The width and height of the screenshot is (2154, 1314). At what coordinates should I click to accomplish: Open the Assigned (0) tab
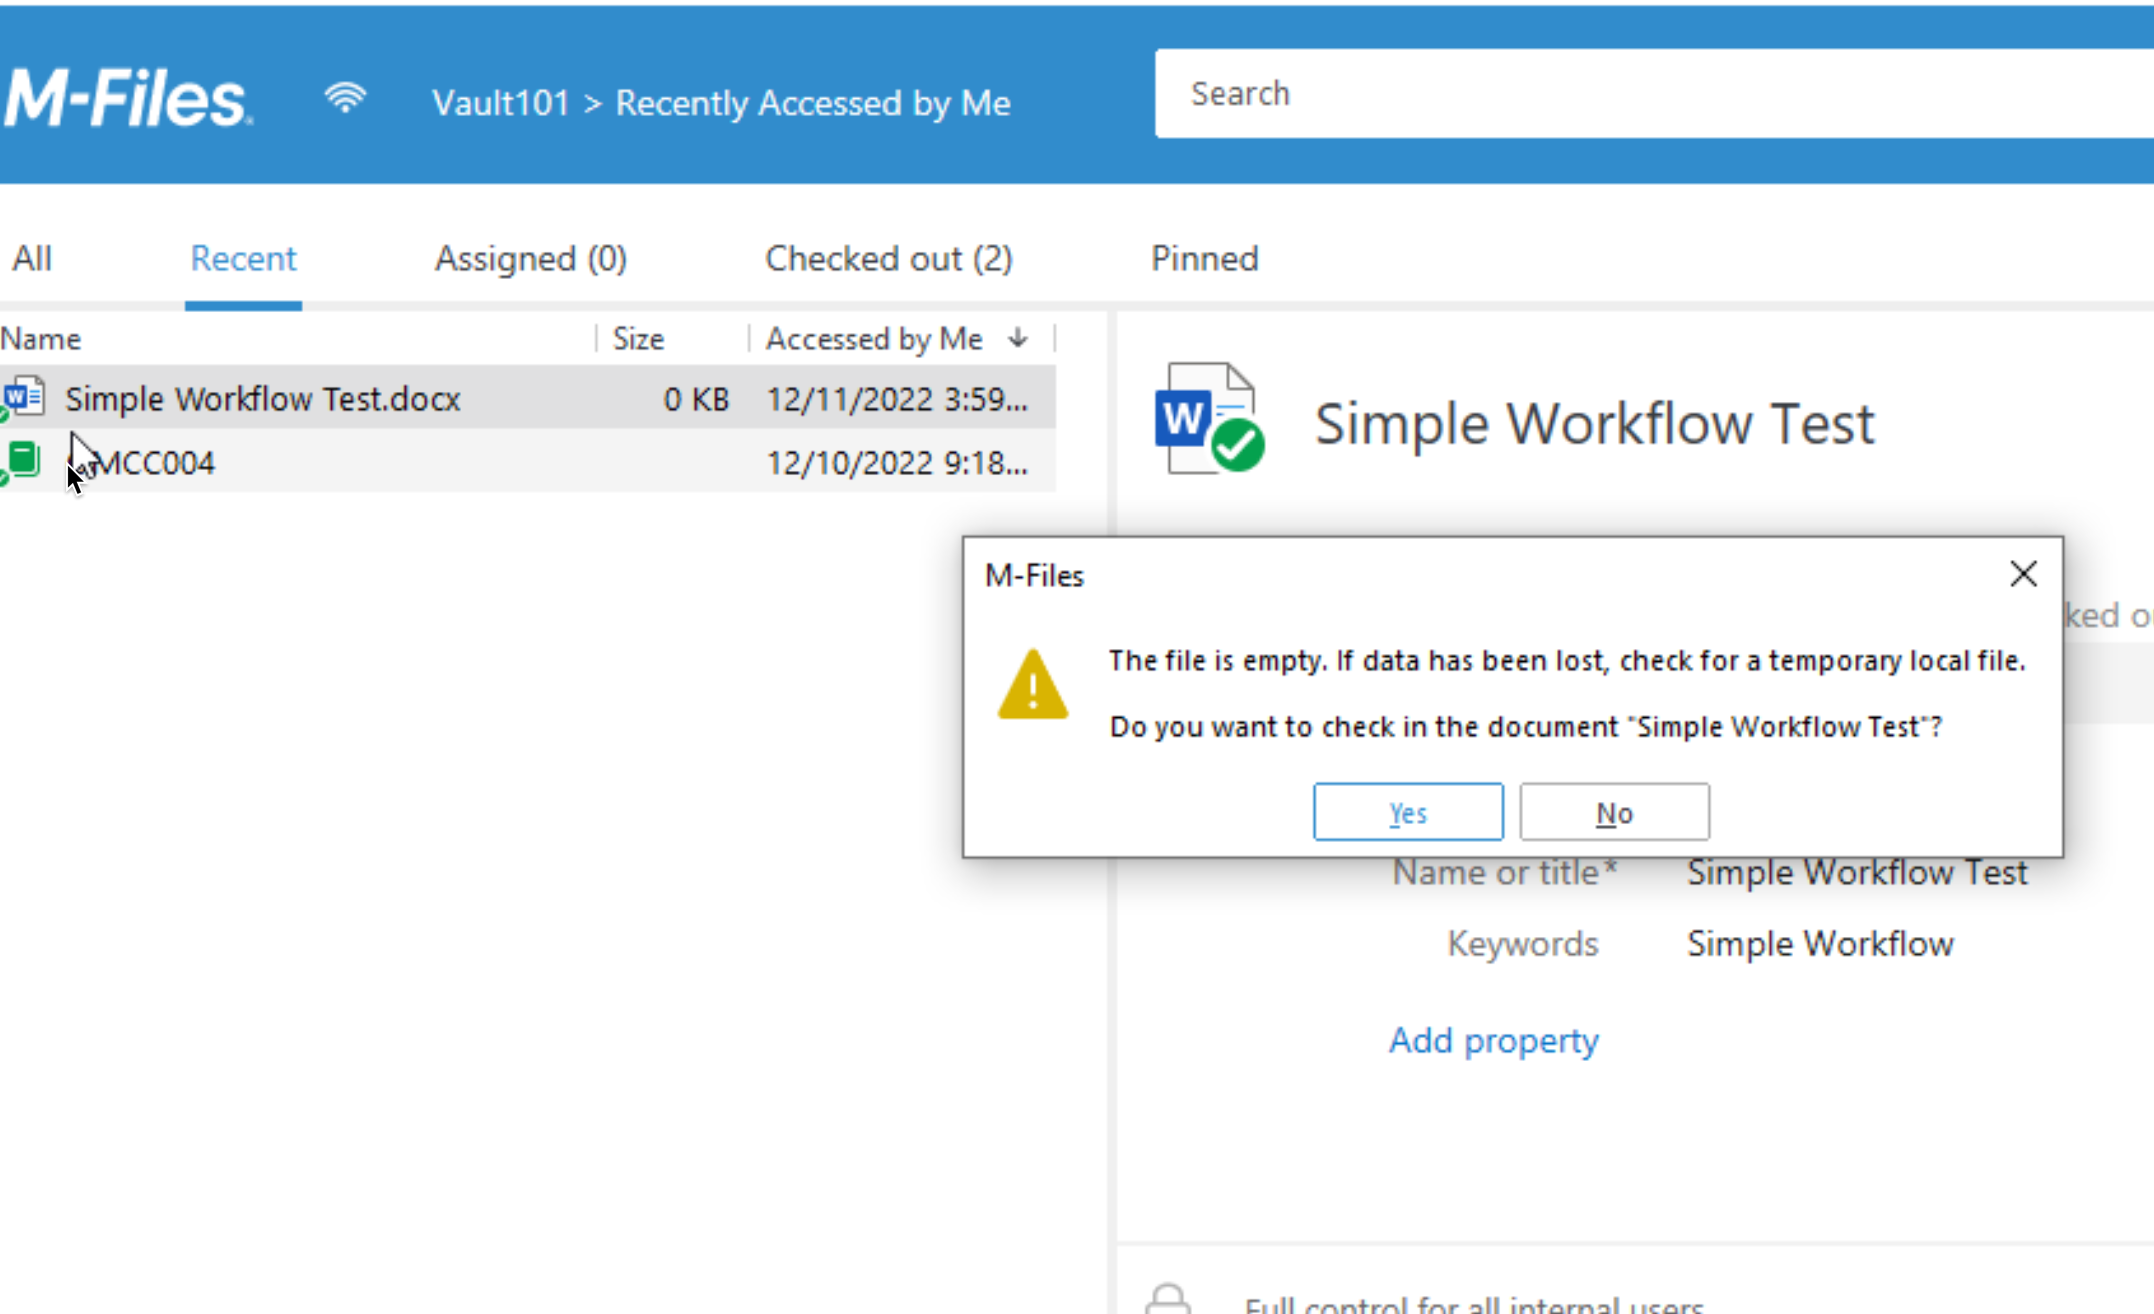tap(530, 258)
